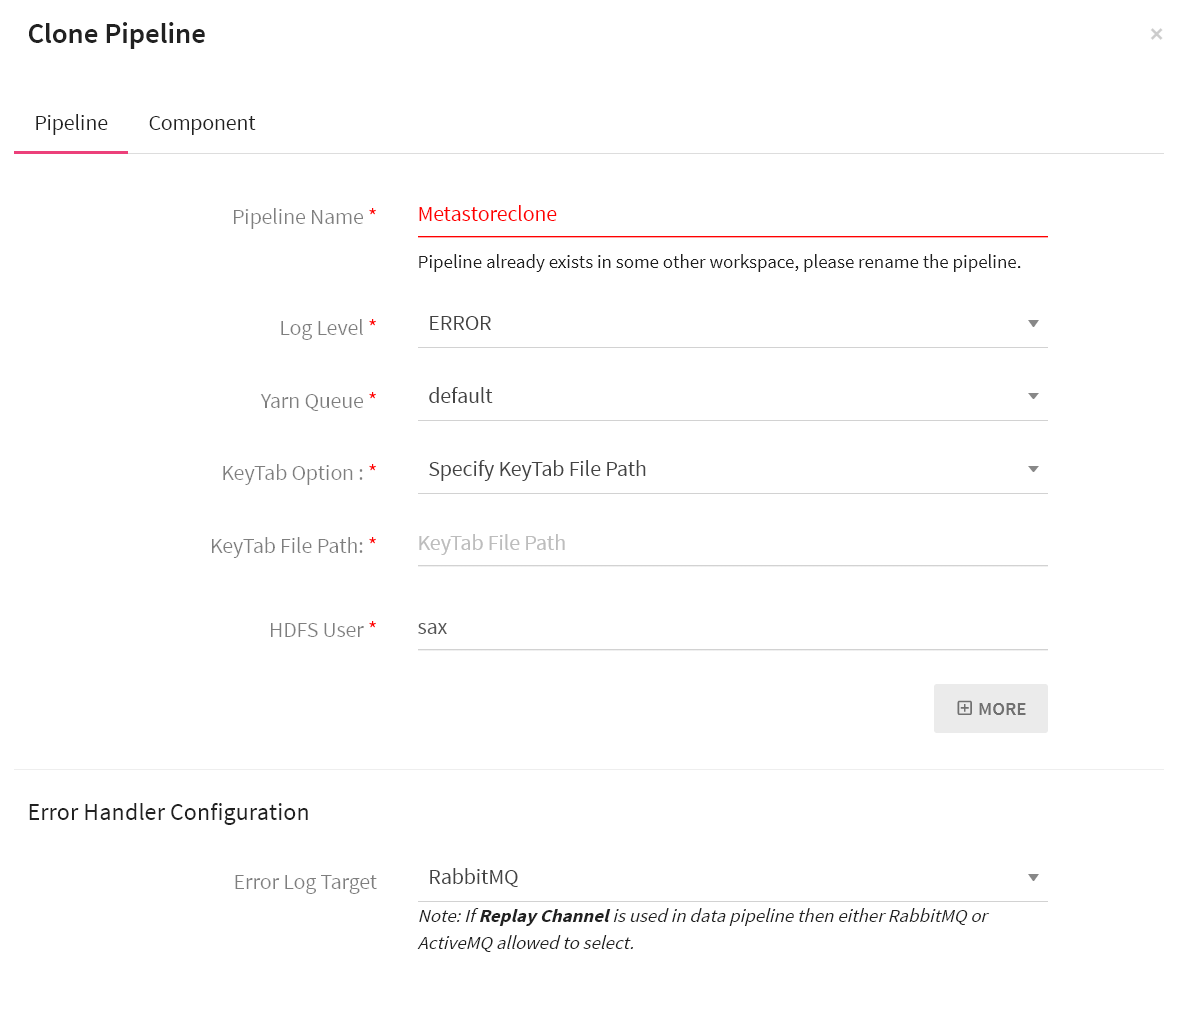Click the plus icon in MORE button
This screenshot has width=1190, height=1021.
pos(964,708)
